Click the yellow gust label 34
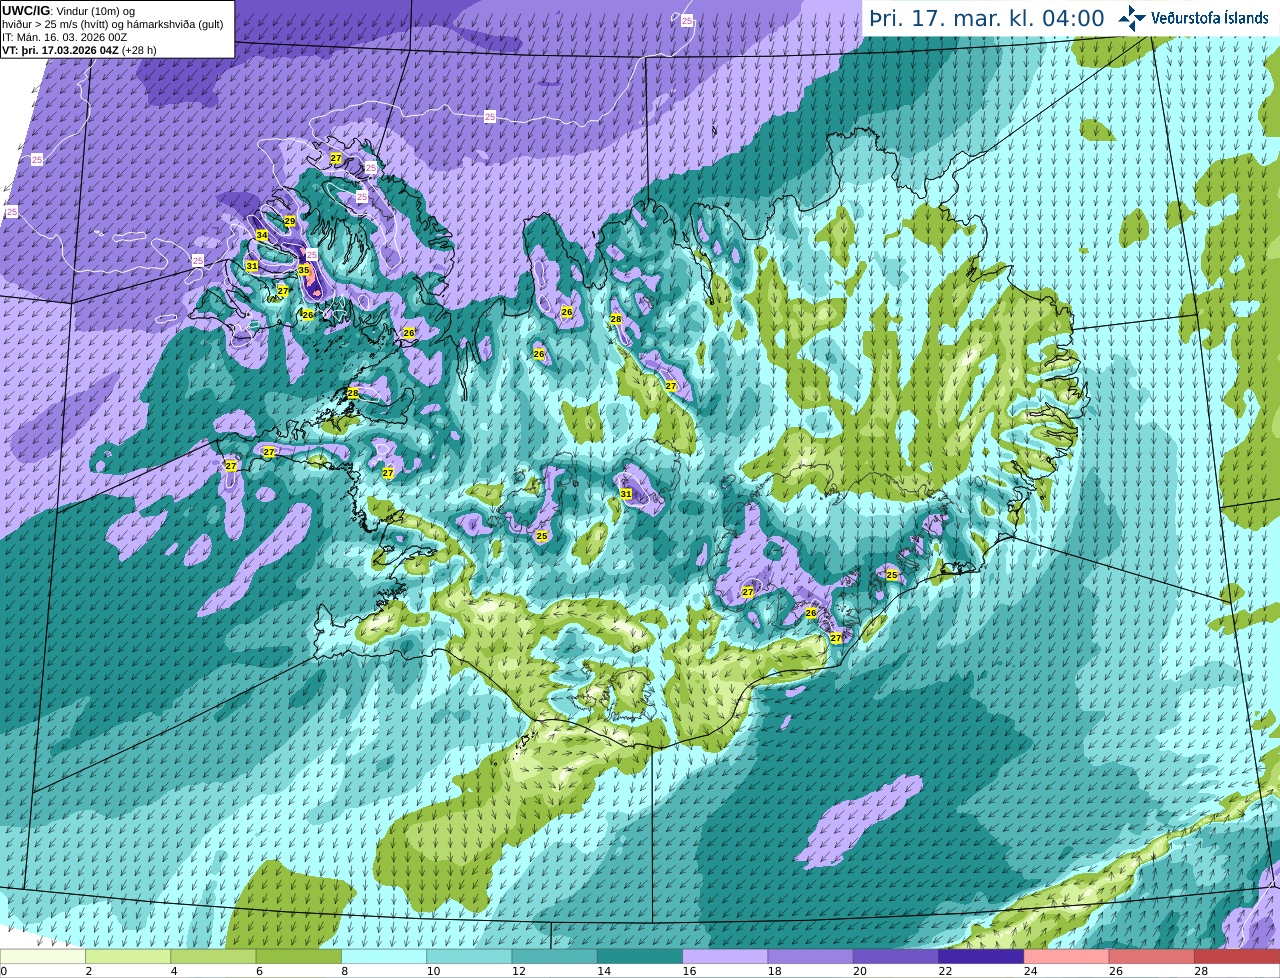1280x978 pixels. tap(262, 235)
